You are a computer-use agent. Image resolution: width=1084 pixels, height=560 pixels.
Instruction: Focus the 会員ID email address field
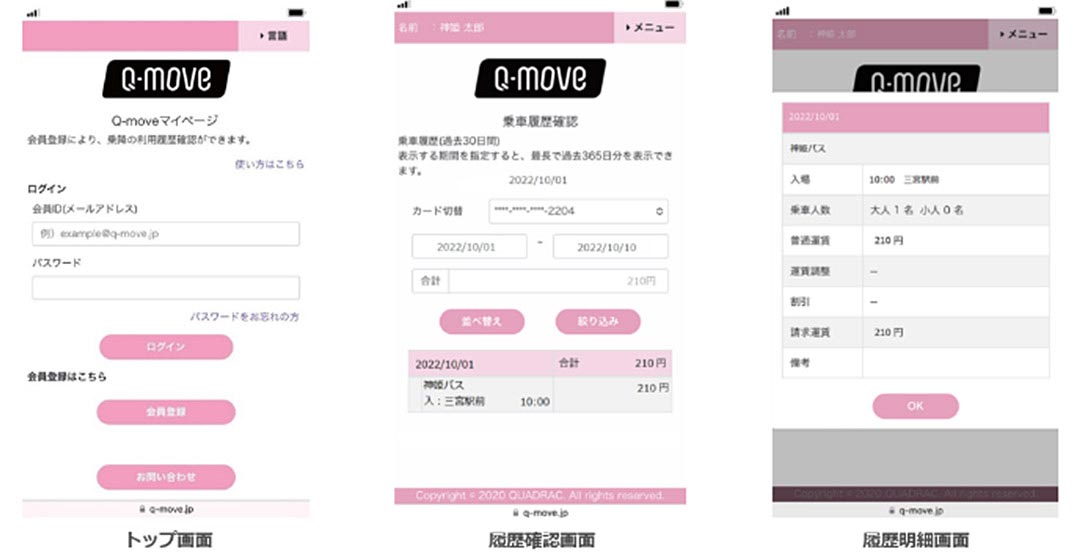(x=166, y=234)
